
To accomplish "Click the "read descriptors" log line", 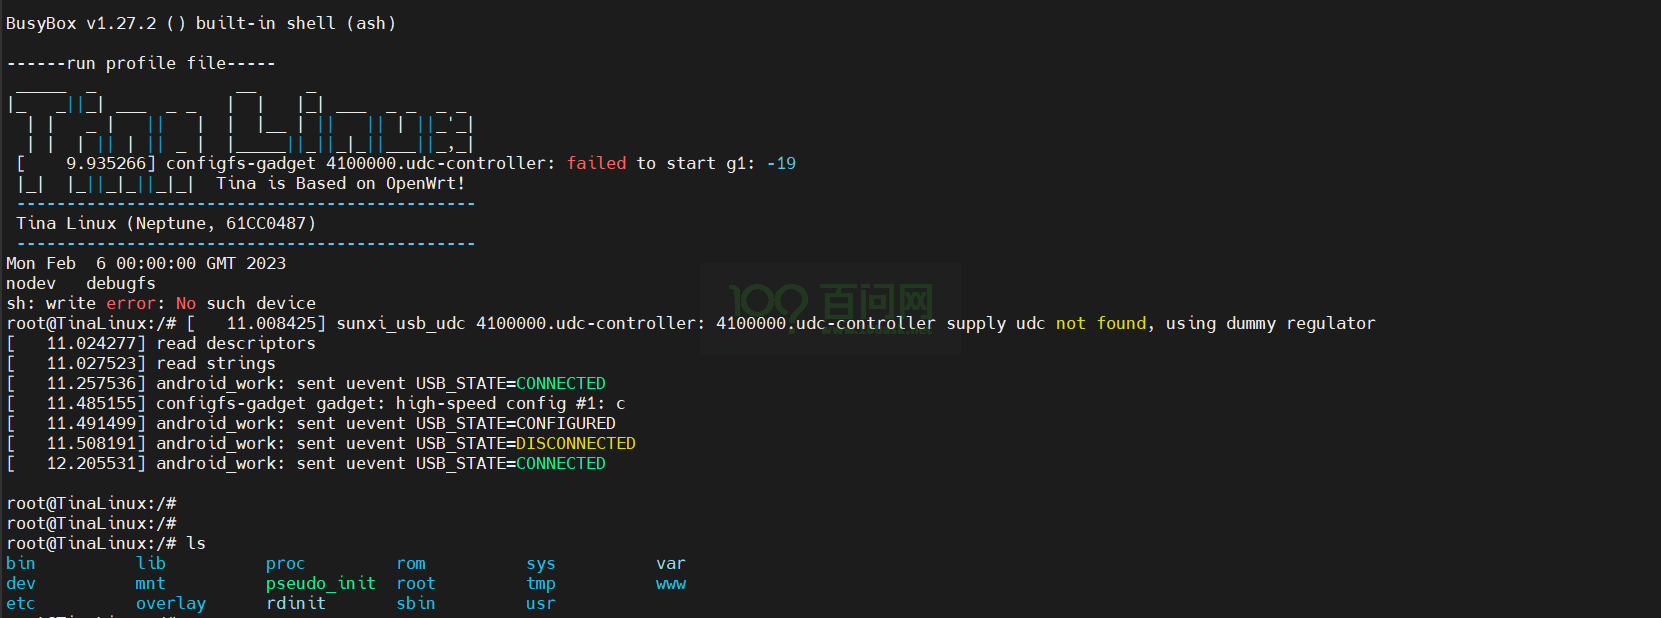I will (x=235, y=343).
